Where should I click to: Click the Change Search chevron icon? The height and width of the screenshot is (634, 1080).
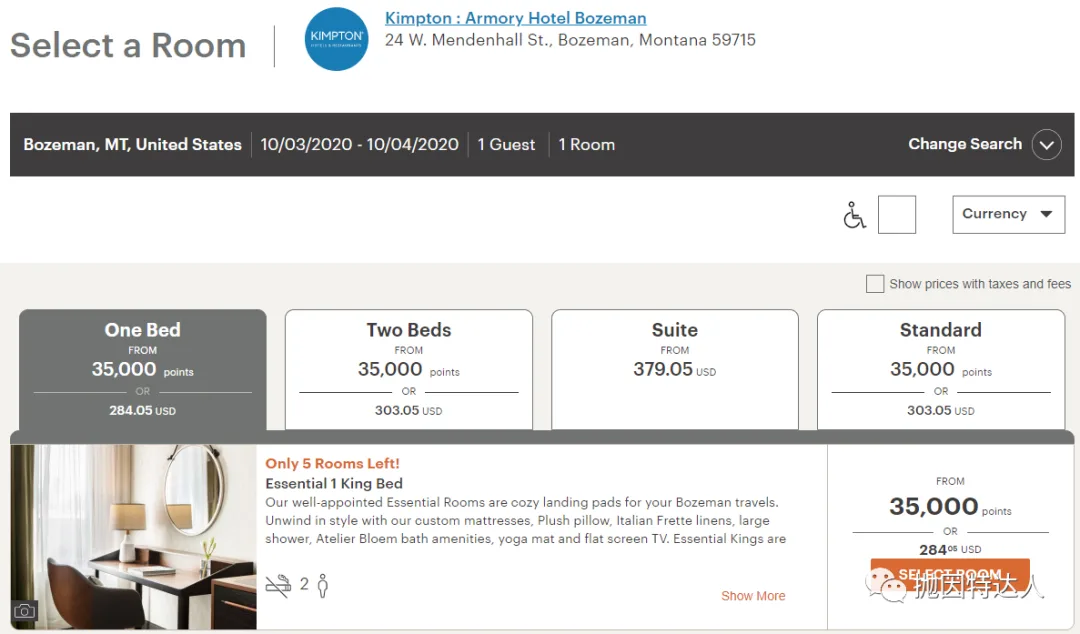(x=1047, y=144)
